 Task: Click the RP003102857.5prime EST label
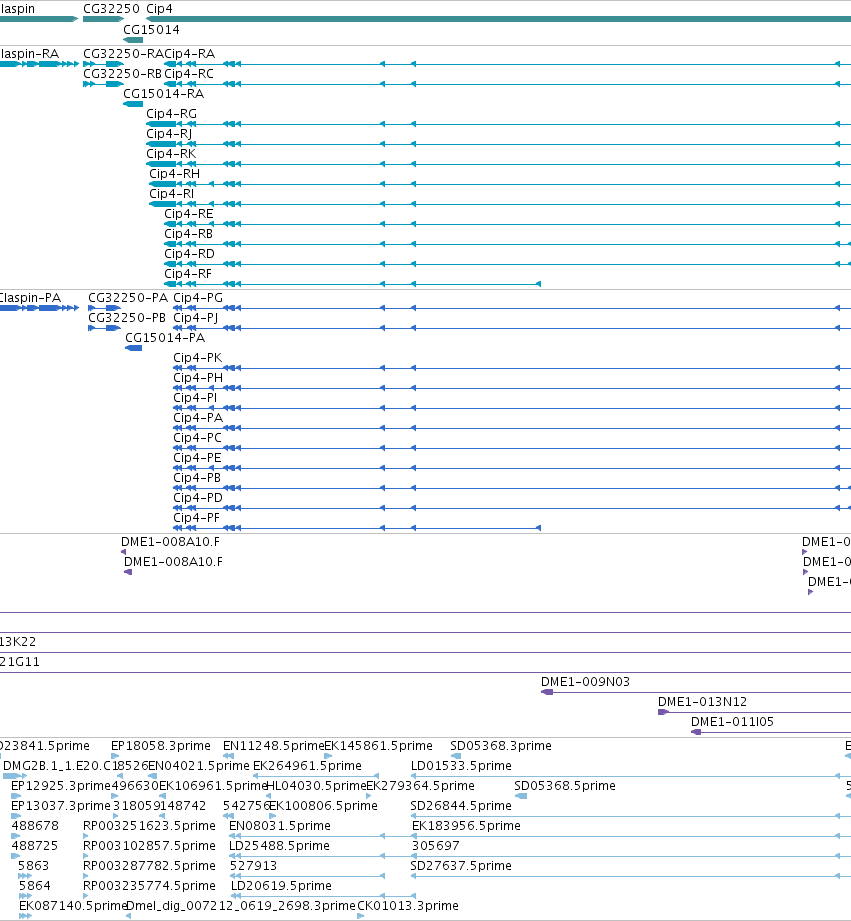click(149, 846)
